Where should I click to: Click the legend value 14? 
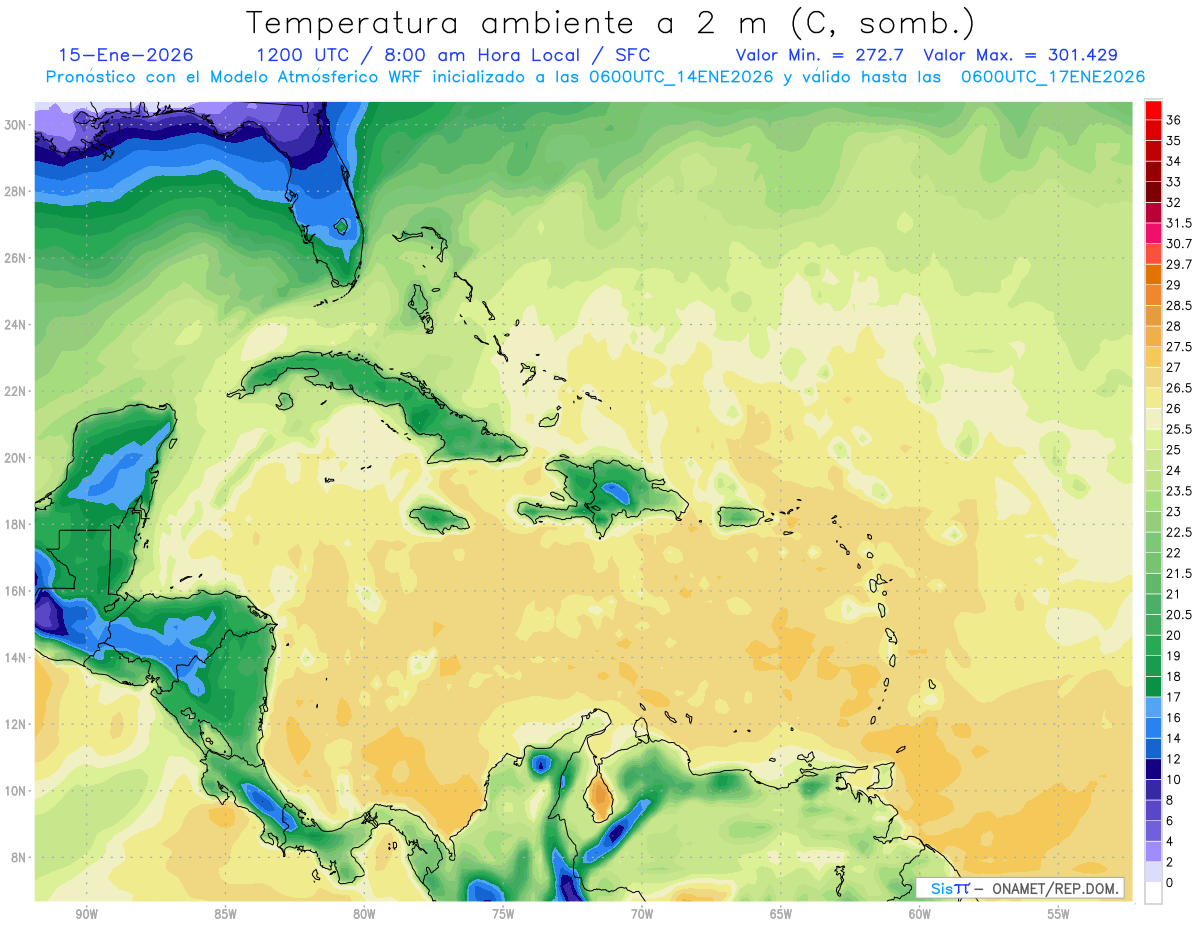coord(1173,738)
